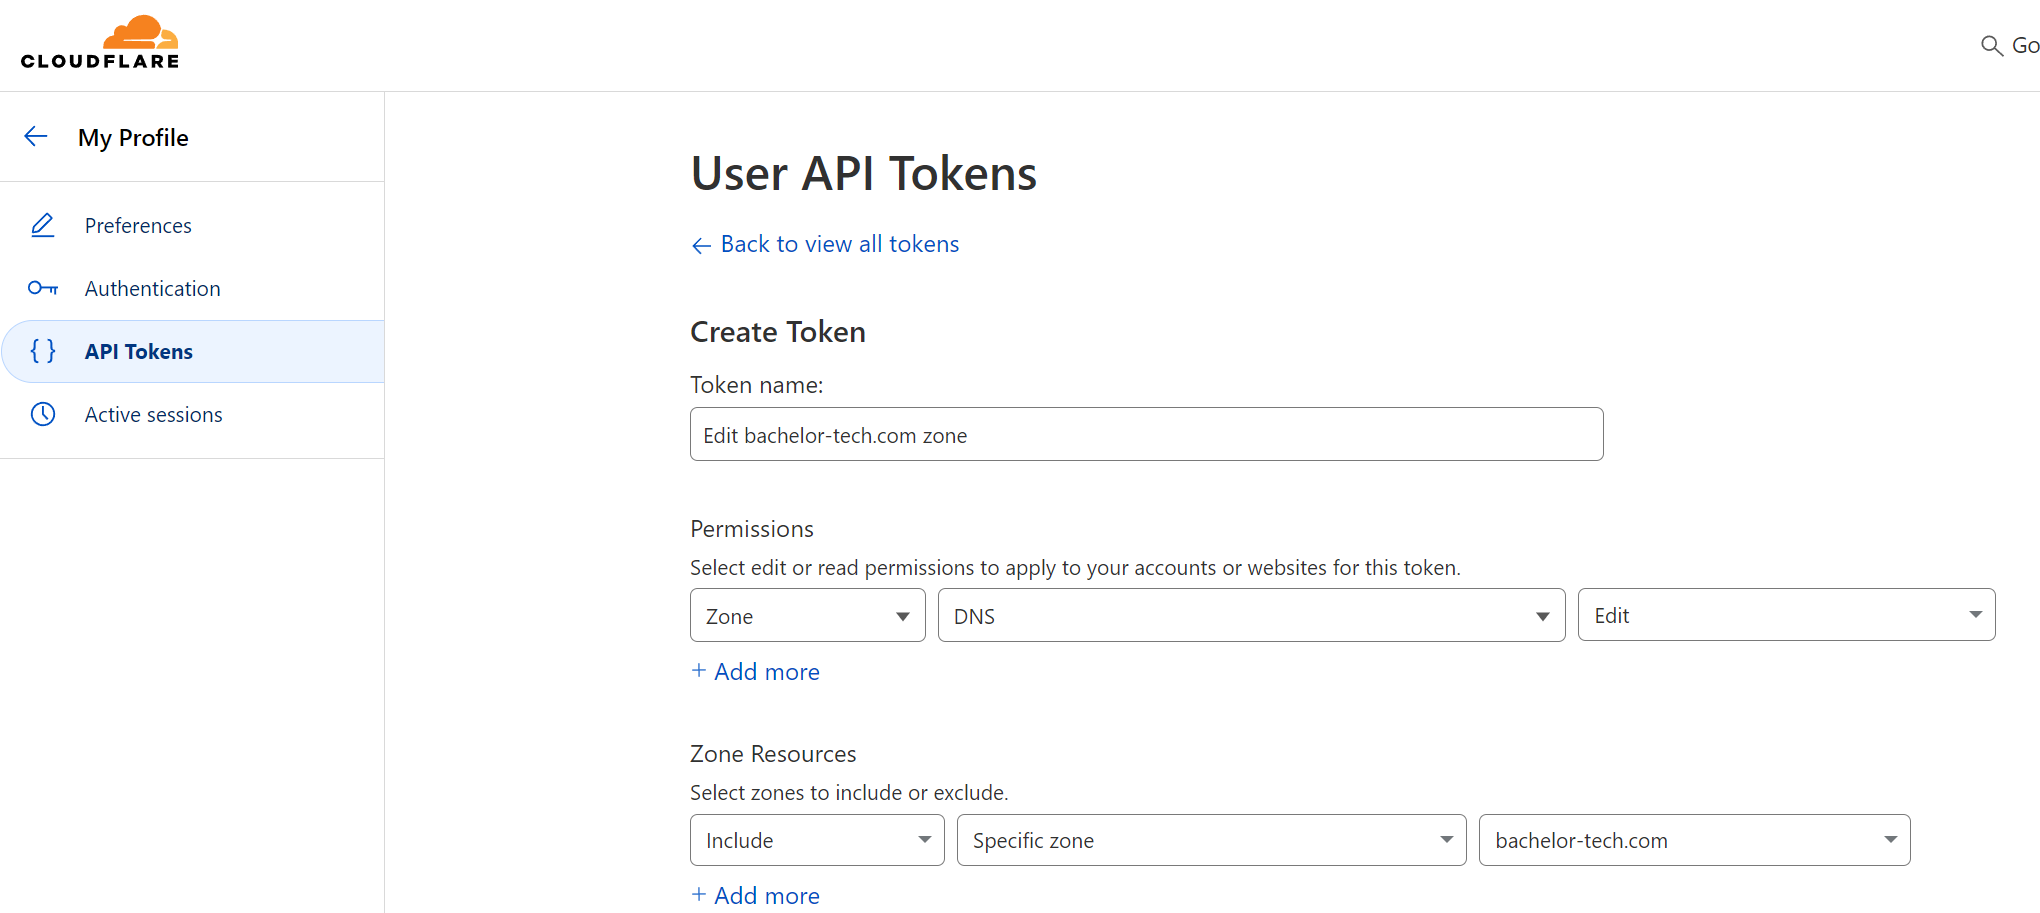Click the Go to search text
2040x913 pixels.
pos(2025,46)
